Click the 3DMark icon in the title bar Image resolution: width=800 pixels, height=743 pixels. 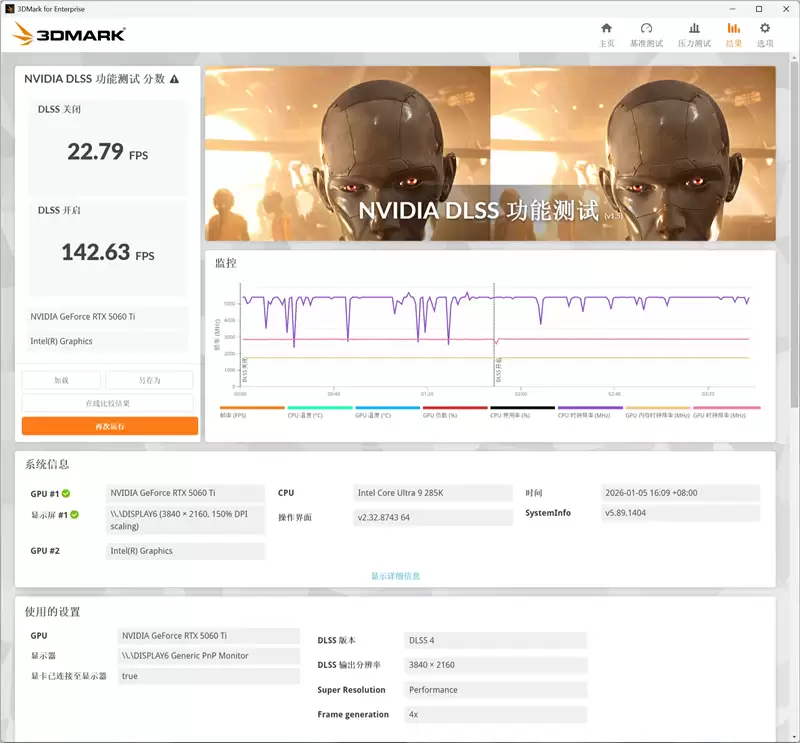tap(10, 8)
